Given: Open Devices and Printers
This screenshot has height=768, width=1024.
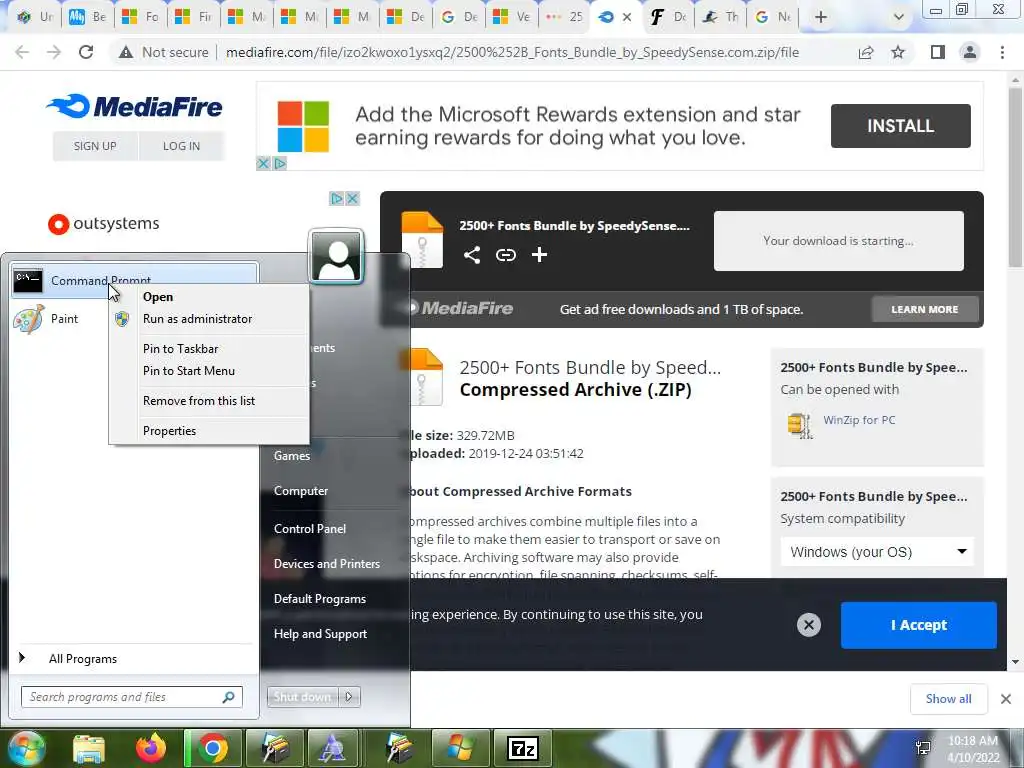Looking at the screenshot, I should (x=327, y=564).
